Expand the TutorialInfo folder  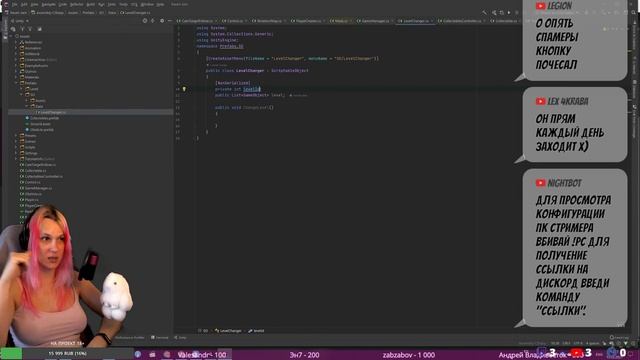16,159
